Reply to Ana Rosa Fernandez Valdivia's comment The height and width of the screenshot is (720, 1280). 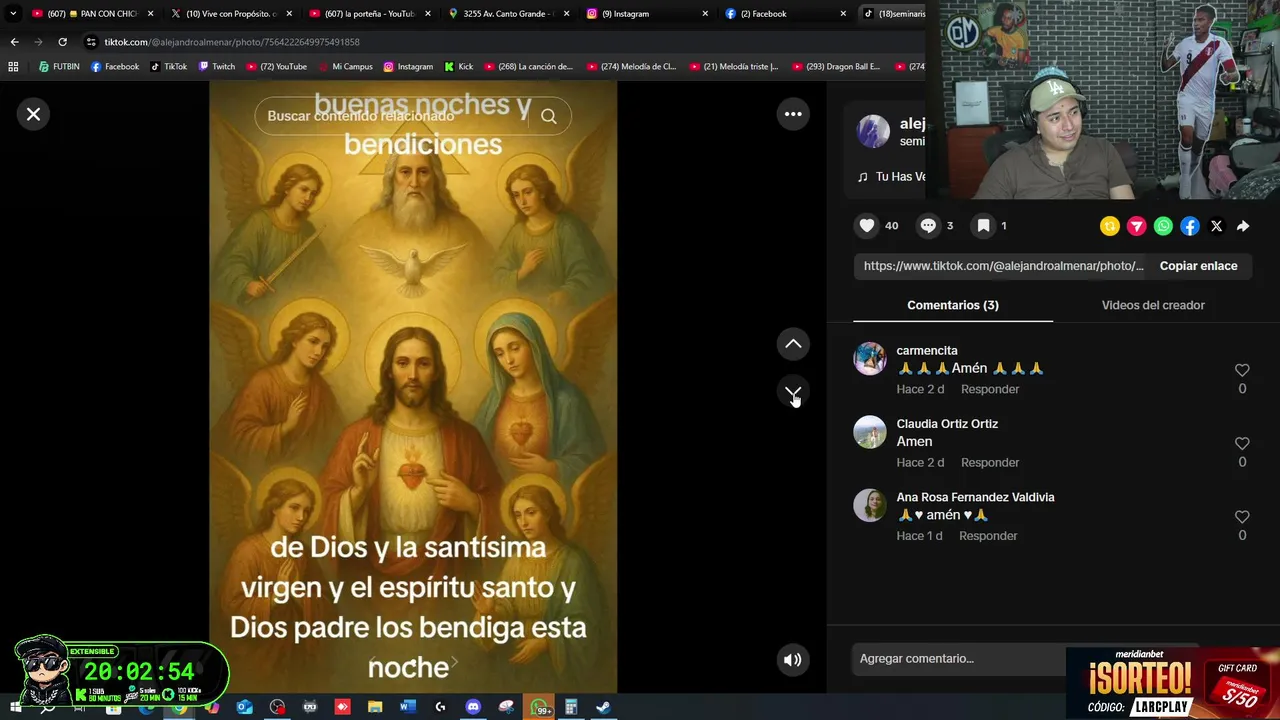point(988,536)
